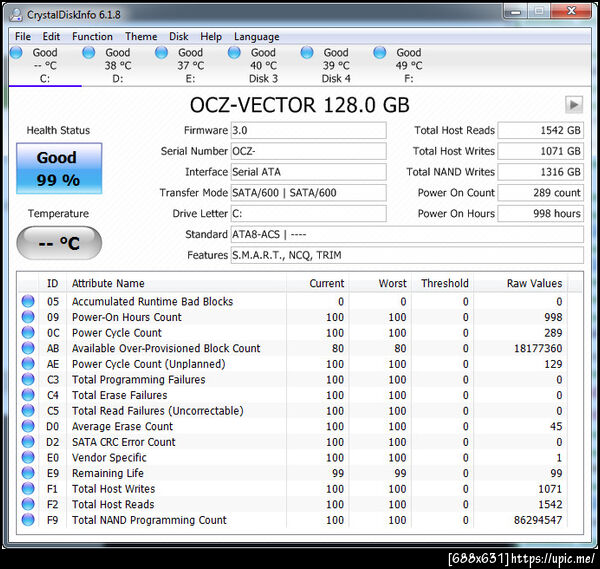The width and height of the screenshot is (600, 569).
Task: Select the E: disk at 37 °C
Action: [190, 65]
